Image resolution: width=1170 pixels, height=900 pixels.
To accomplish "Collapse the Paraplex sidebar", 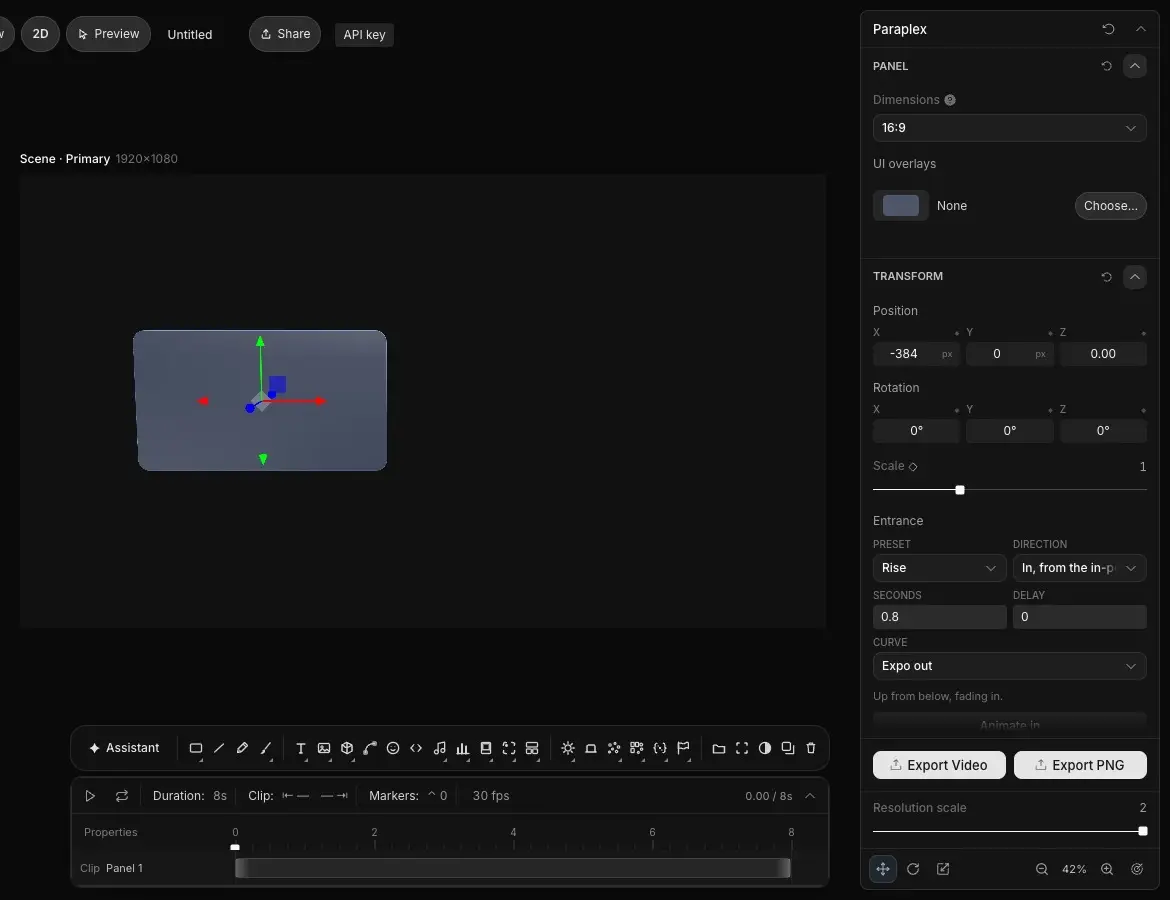I will [1140, 29].
